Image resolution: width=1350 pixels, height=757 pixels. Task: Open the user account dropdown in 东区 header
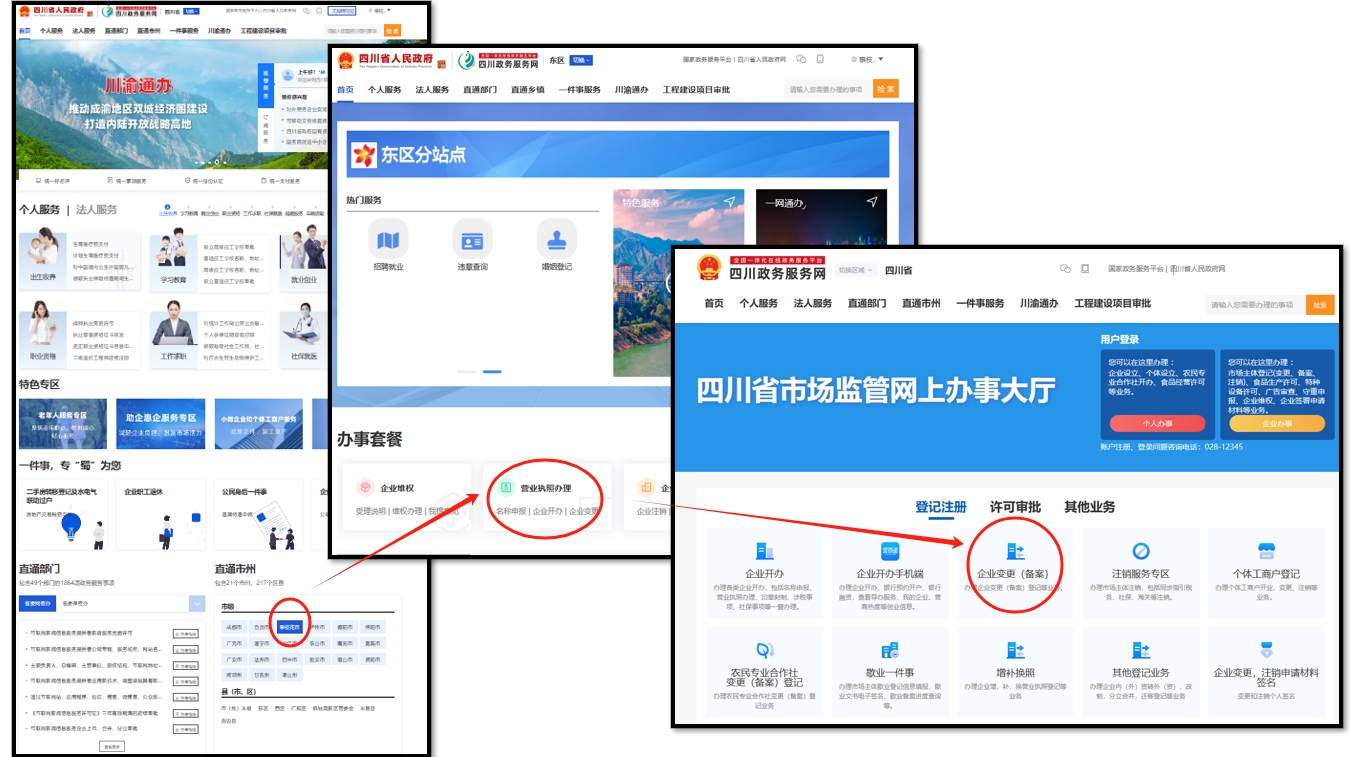tap(866, 60)
